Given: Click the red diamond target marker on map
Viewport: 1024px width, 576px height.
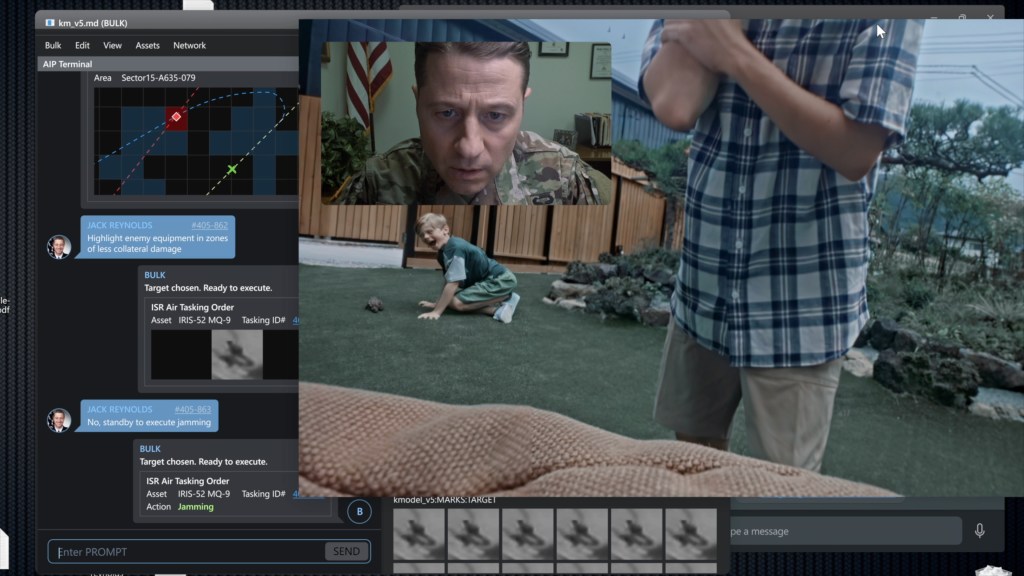Looking at the screenshot, I should [176, 117].
